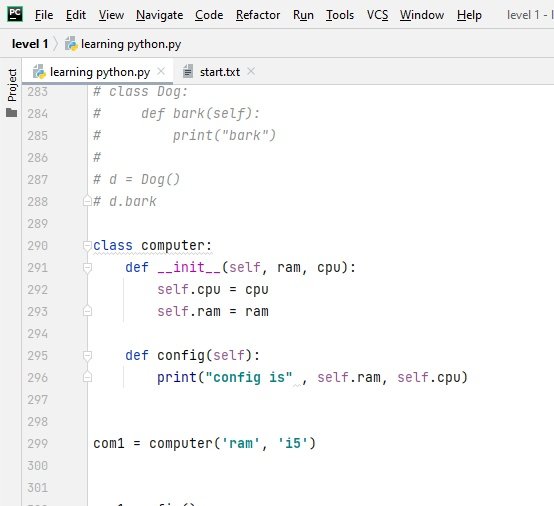Click the 'i5' string argument
554x506 pixels.
293,443
